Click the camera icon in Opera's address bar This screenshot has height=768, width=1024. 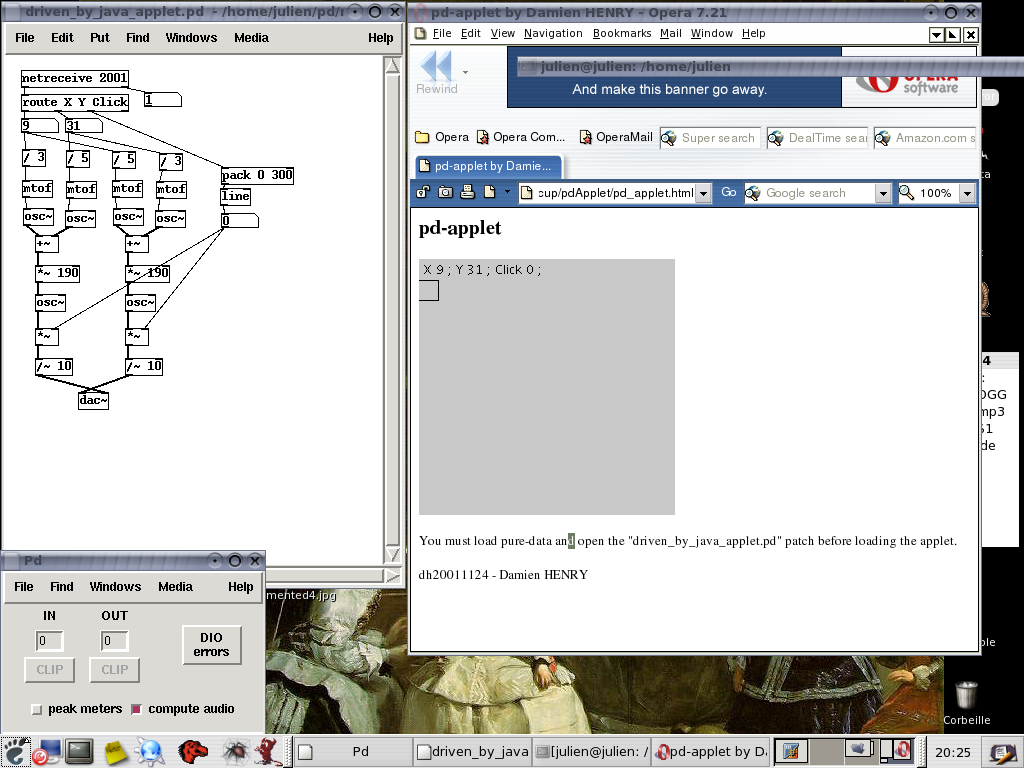pos(445,193)
